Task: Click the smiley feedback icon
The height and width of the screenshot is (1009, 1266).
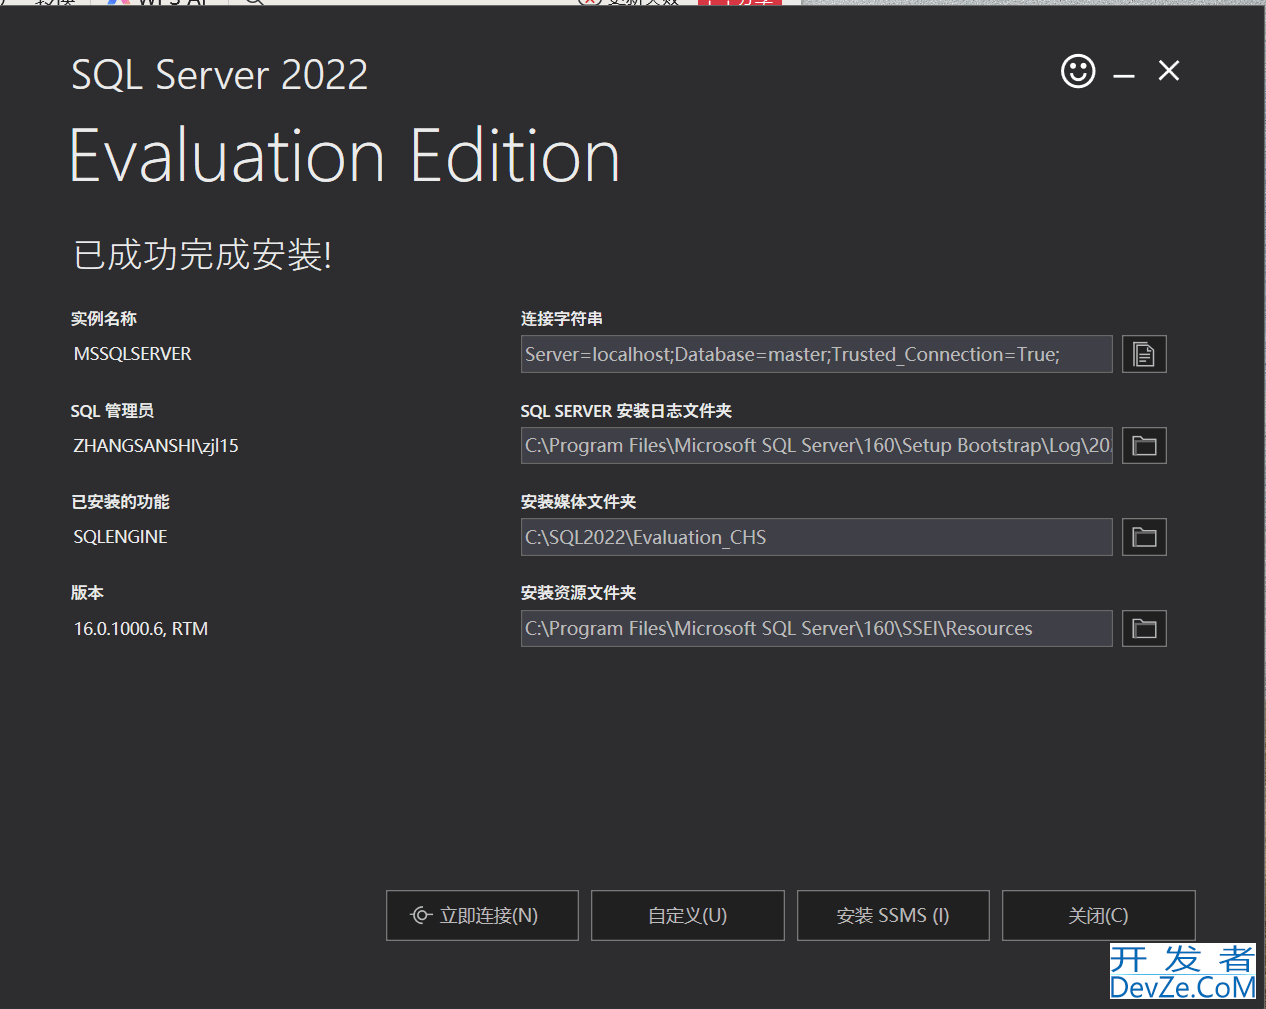Action: click(x=1078, y=71)
